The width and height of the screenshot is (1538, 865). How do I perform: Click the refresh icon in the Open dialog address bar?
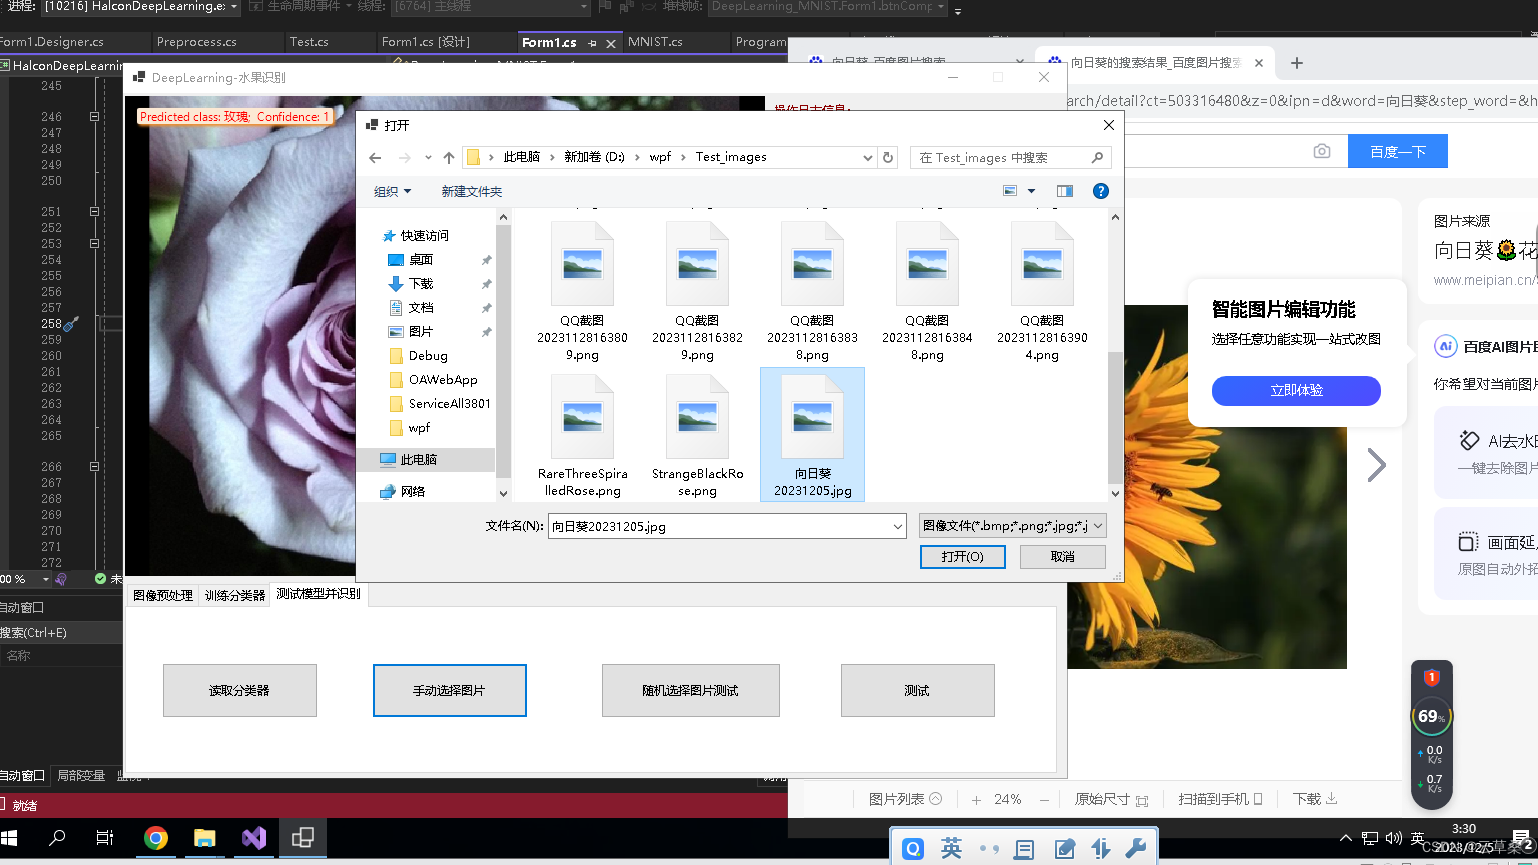point(888,157)
